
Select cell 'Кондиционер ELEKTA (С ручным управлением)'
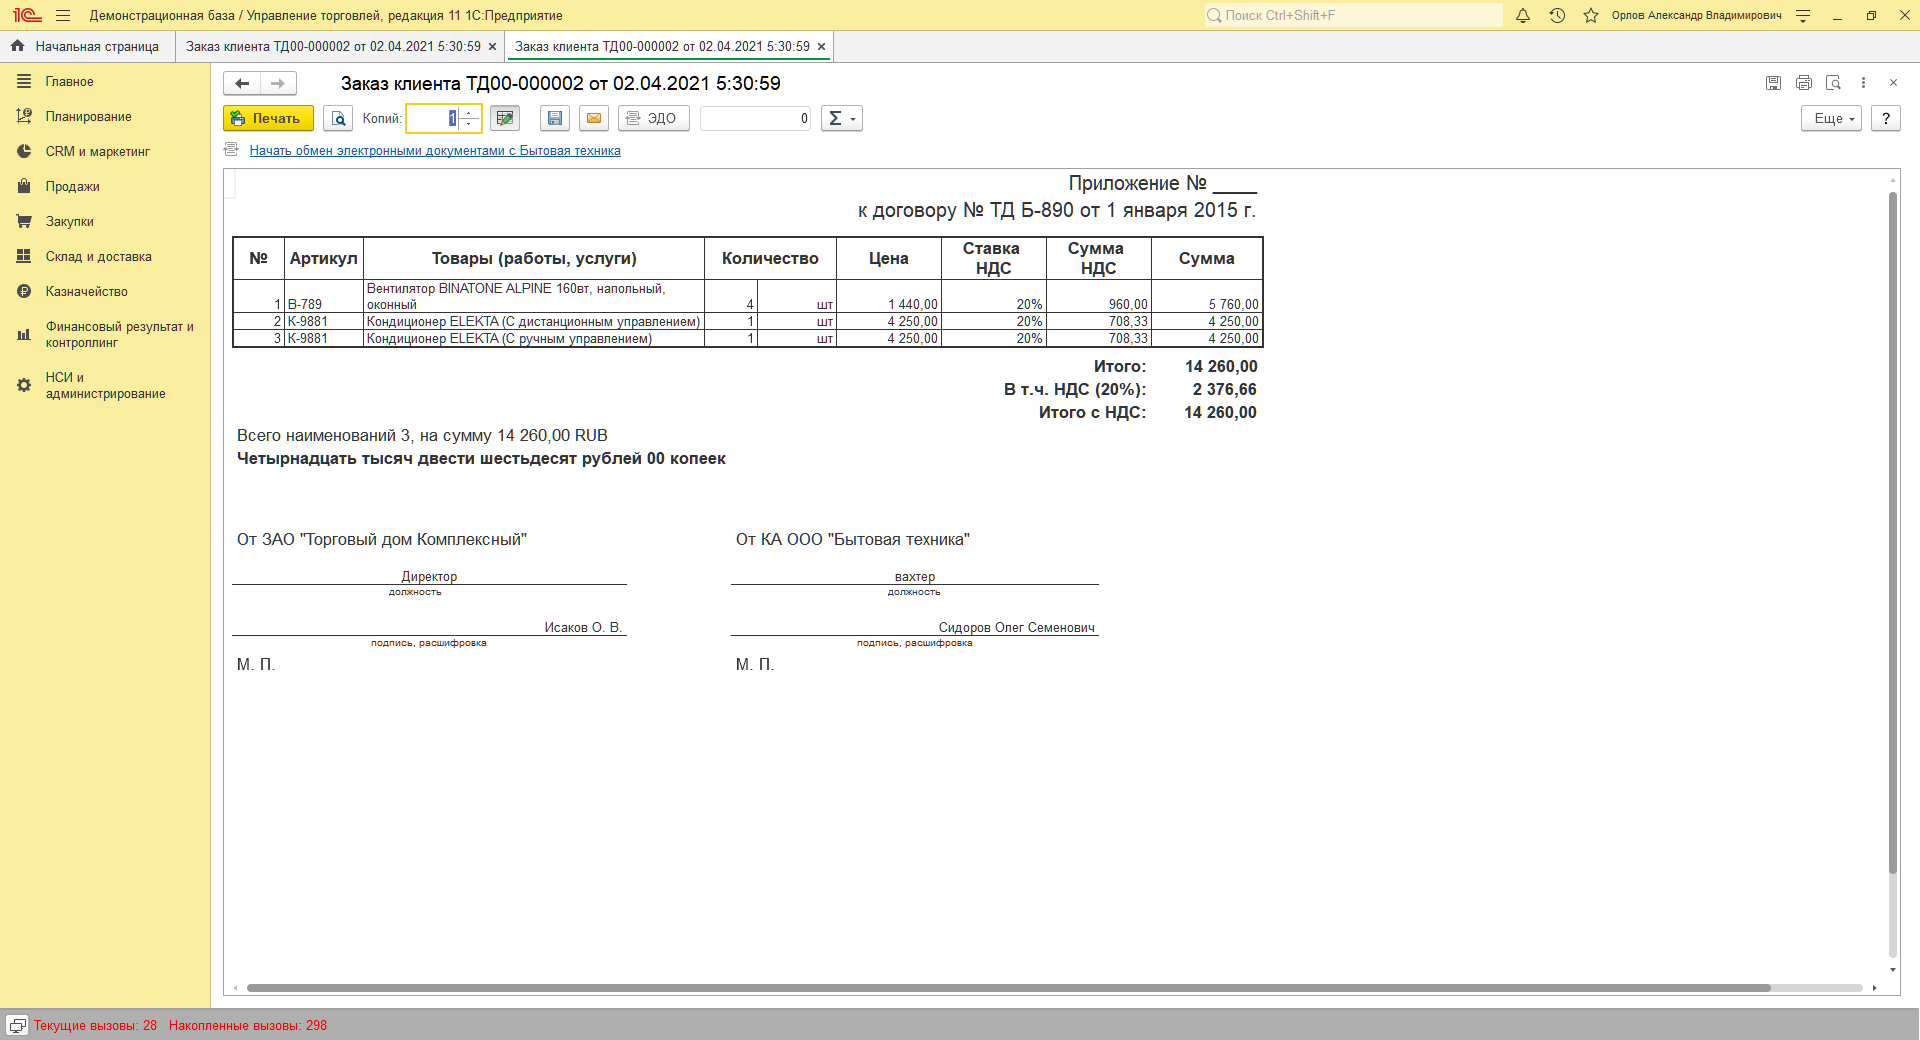tap(534, 339)
